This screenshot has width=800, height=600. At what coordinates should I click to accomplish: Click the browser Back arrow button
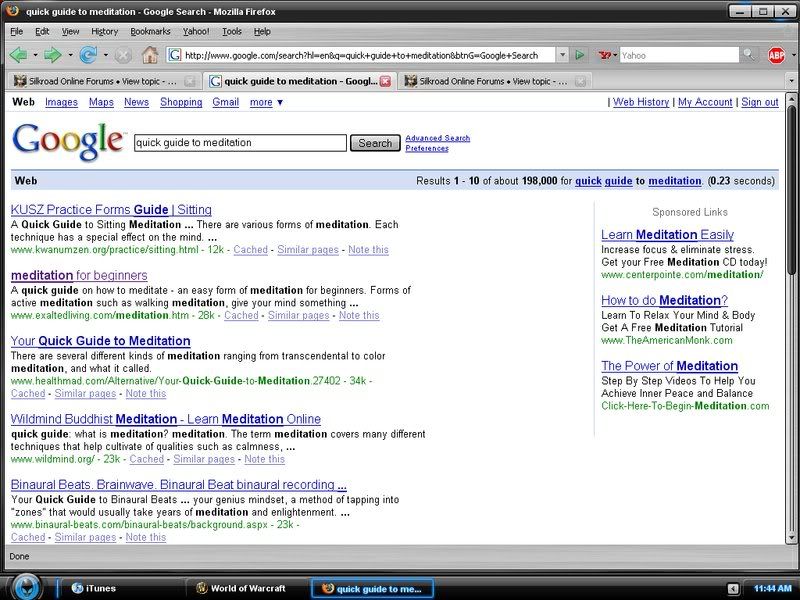pyautogui.click(x=18, y=54)
